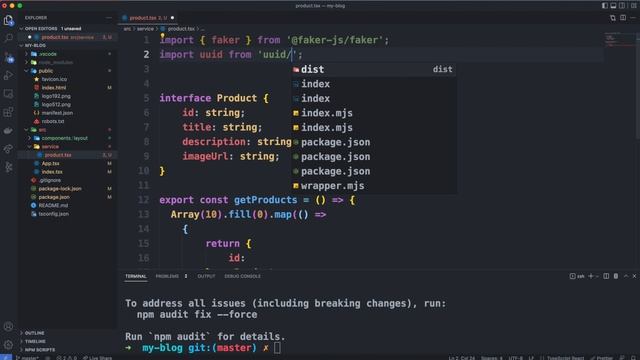Screen dimensions: 640x360
Task: Open editor more actions menu
Action: point(633,18)
